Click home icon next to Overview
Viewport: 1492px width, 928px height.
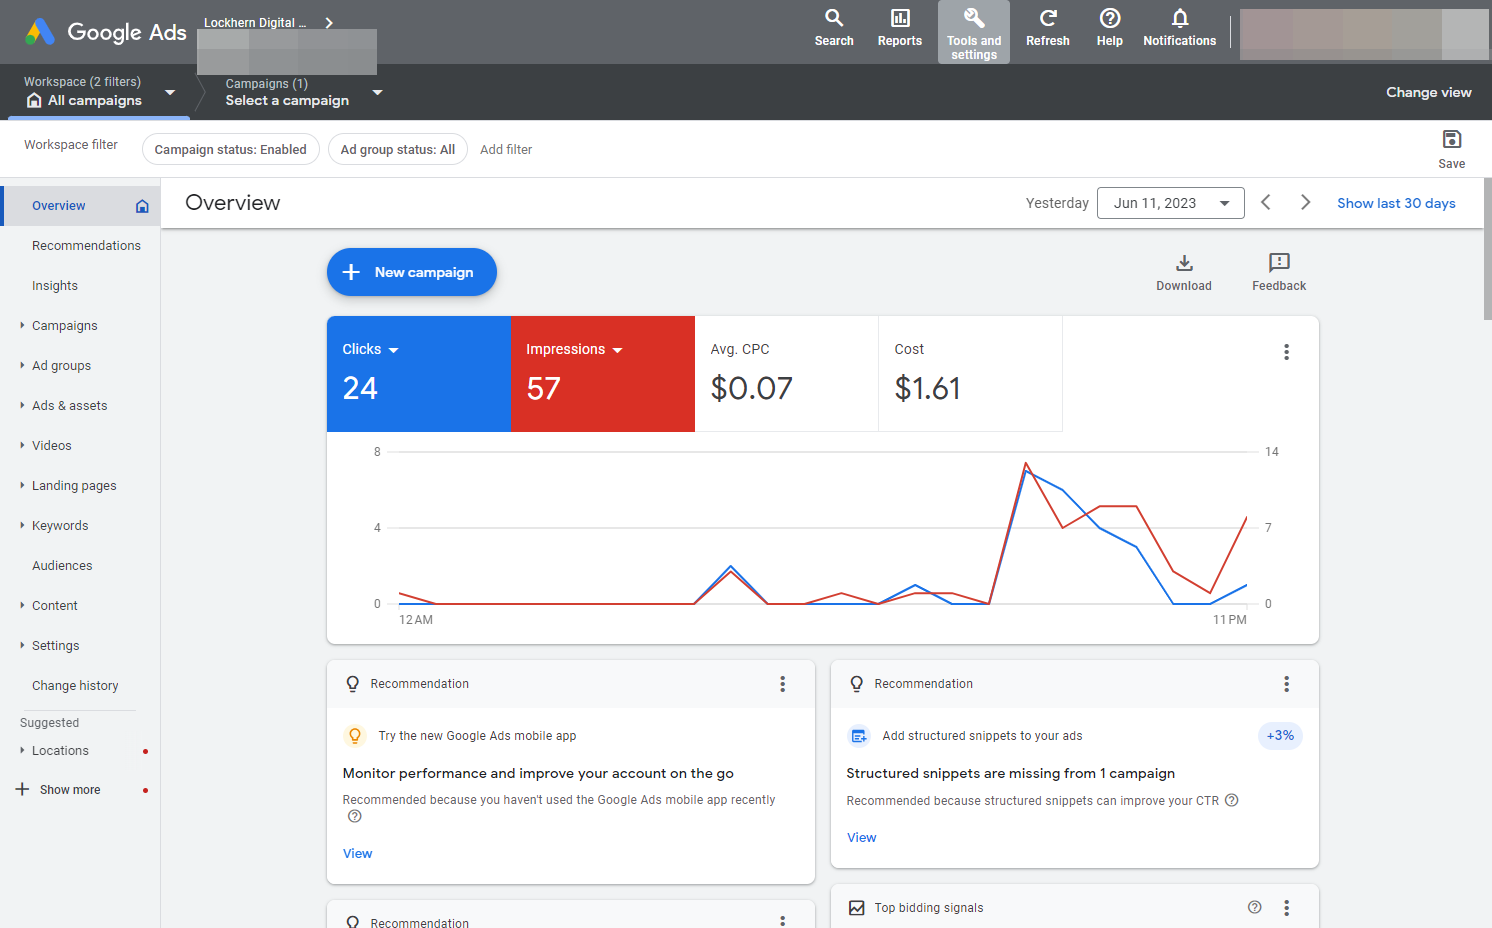(x=142, y=206)
